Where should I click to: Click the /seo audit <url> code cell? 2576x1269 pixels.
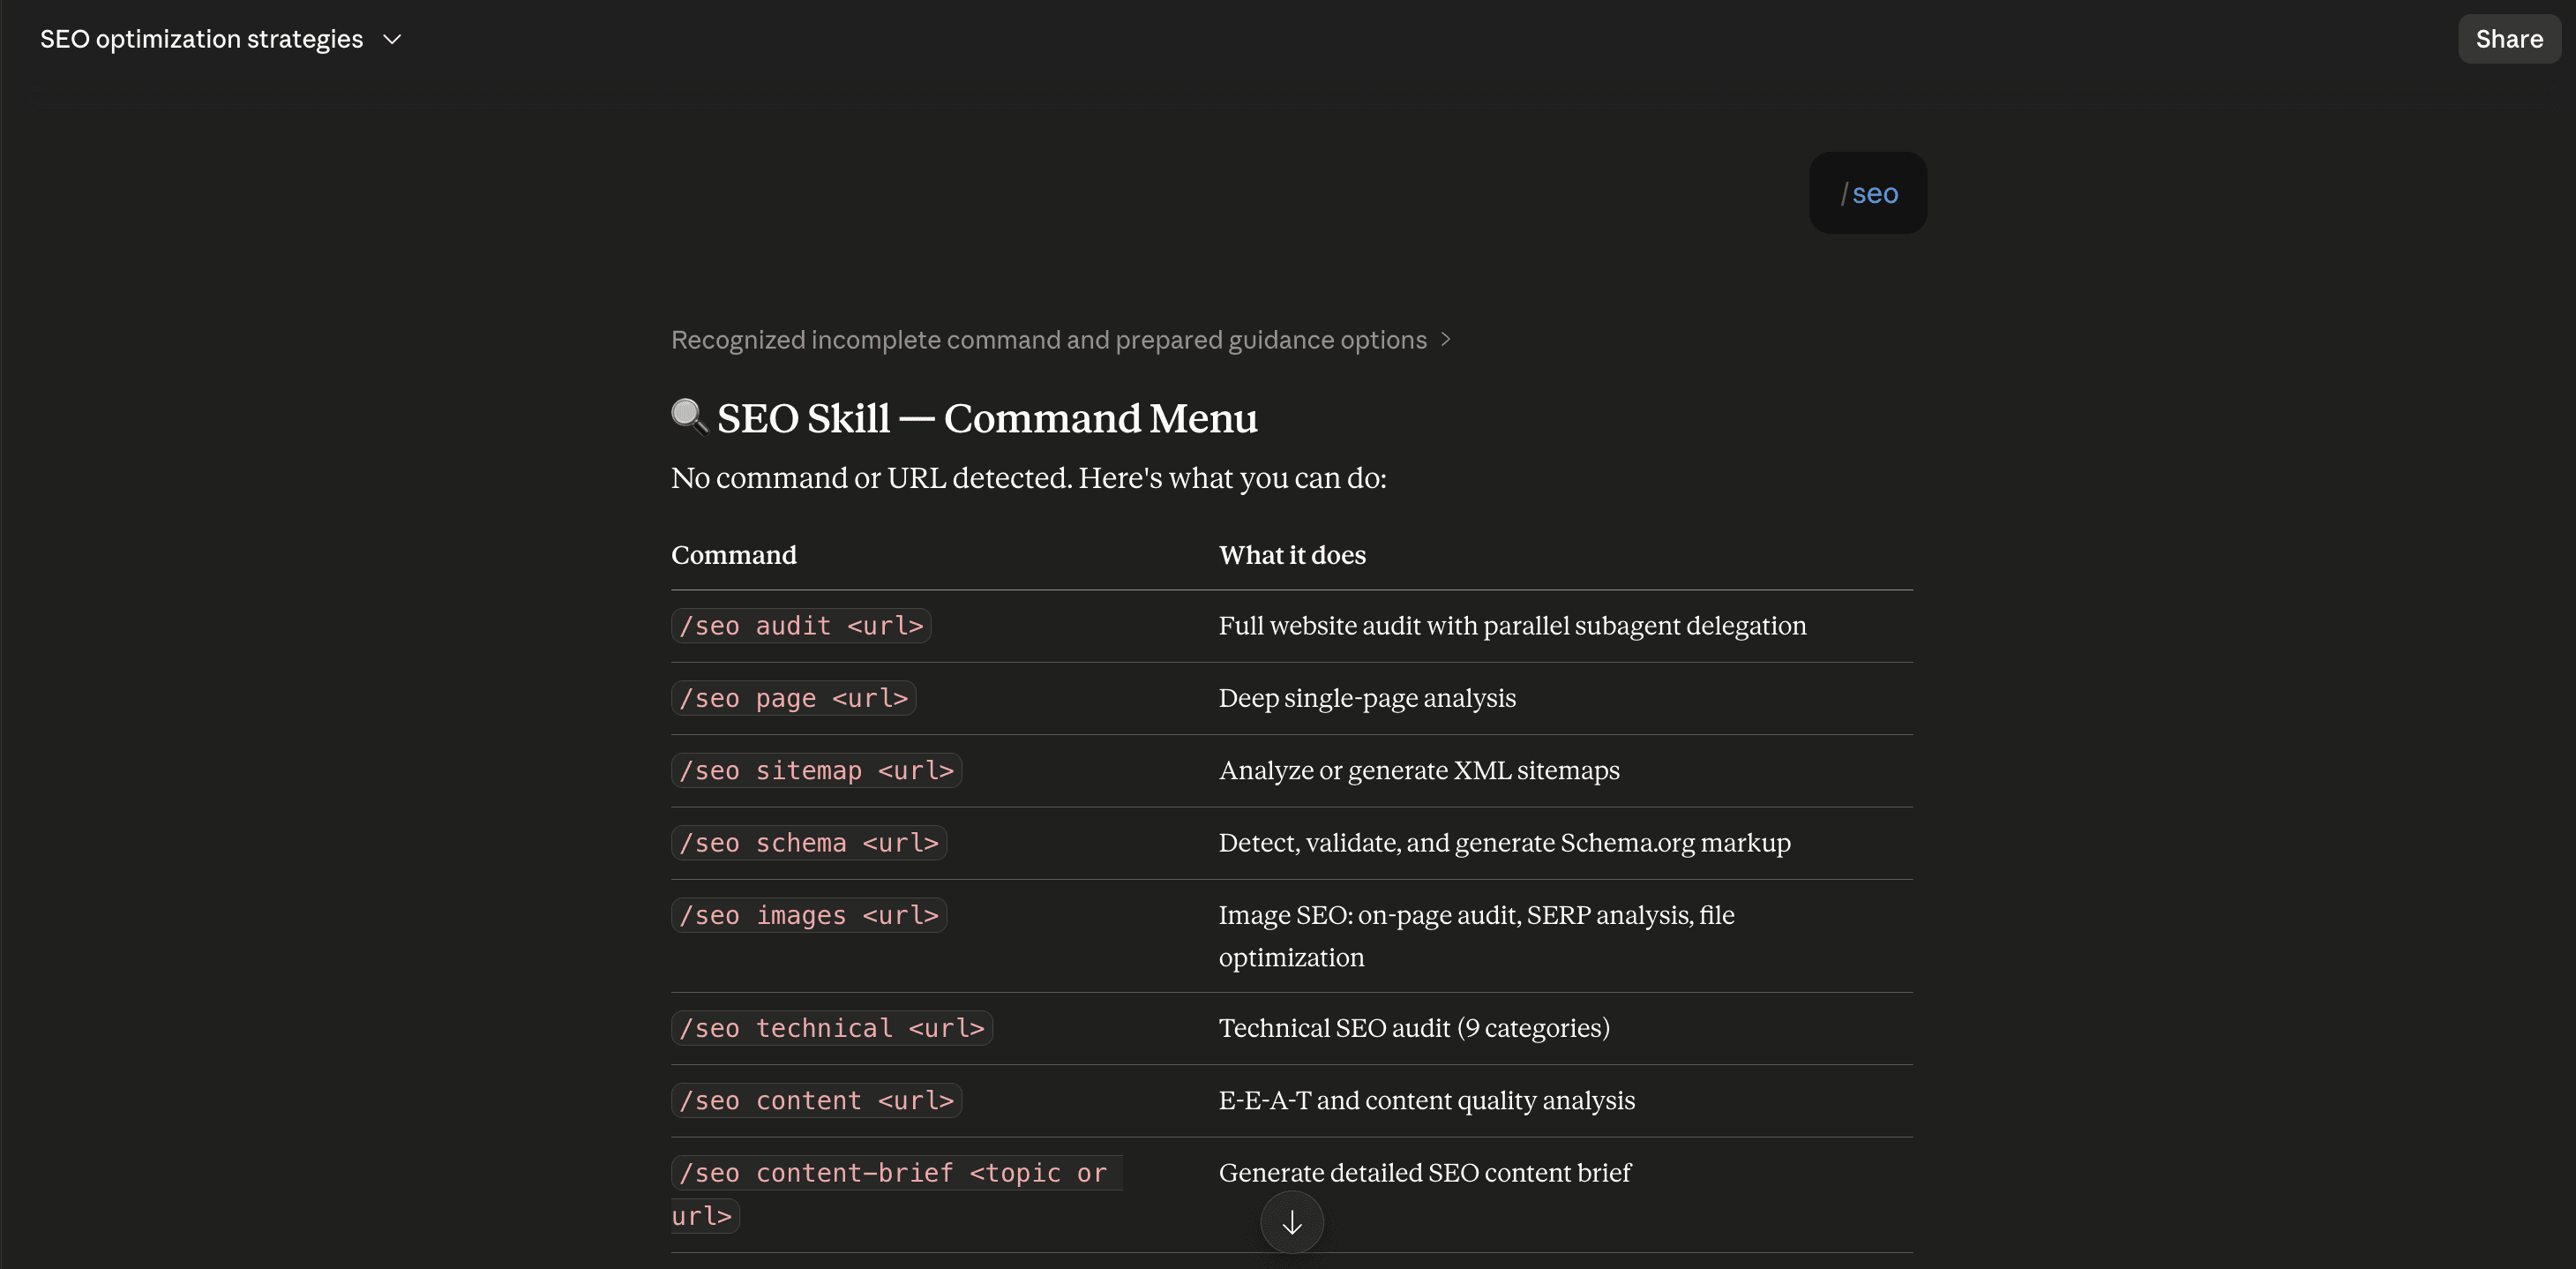801,626
